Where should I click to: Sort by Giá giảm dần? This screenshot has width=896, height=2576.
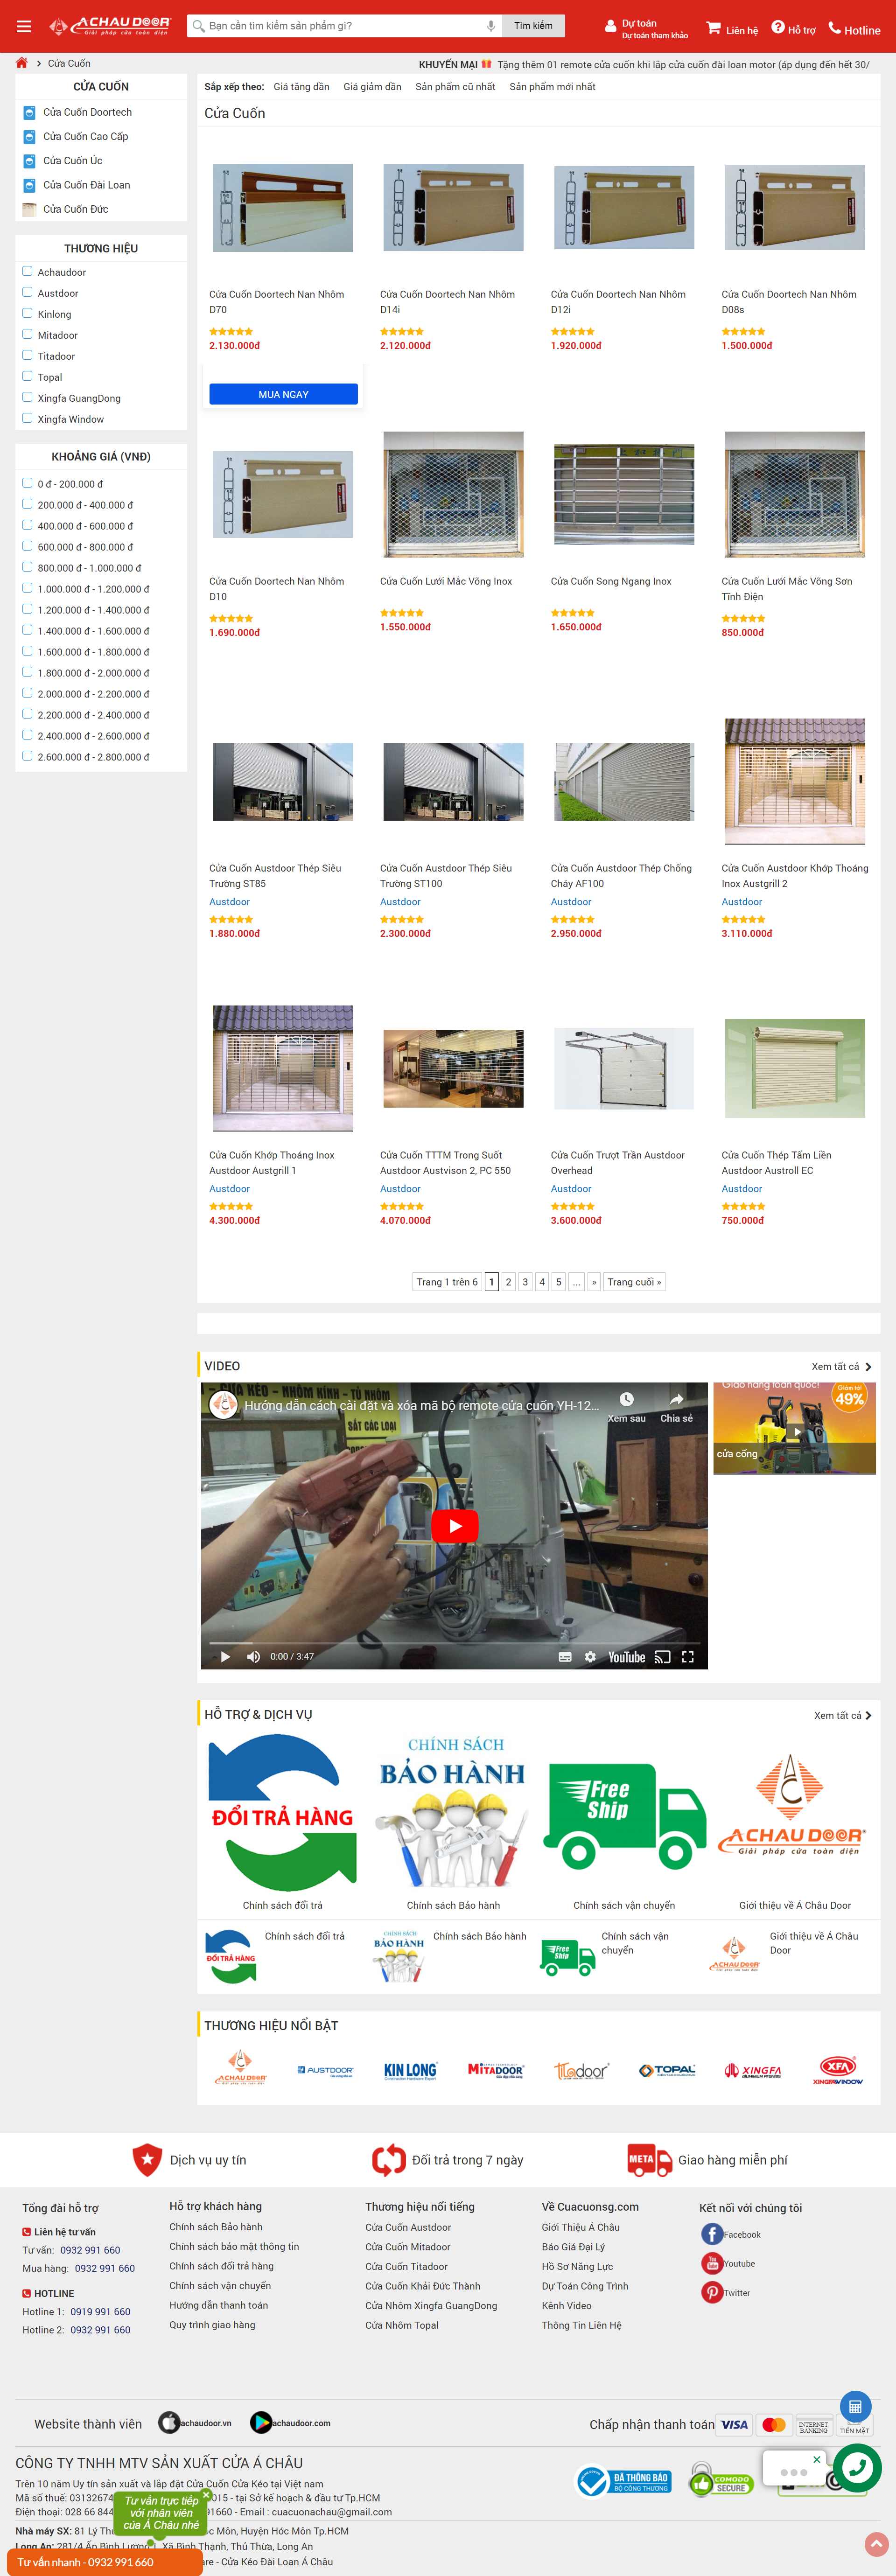tap(372, 87)
